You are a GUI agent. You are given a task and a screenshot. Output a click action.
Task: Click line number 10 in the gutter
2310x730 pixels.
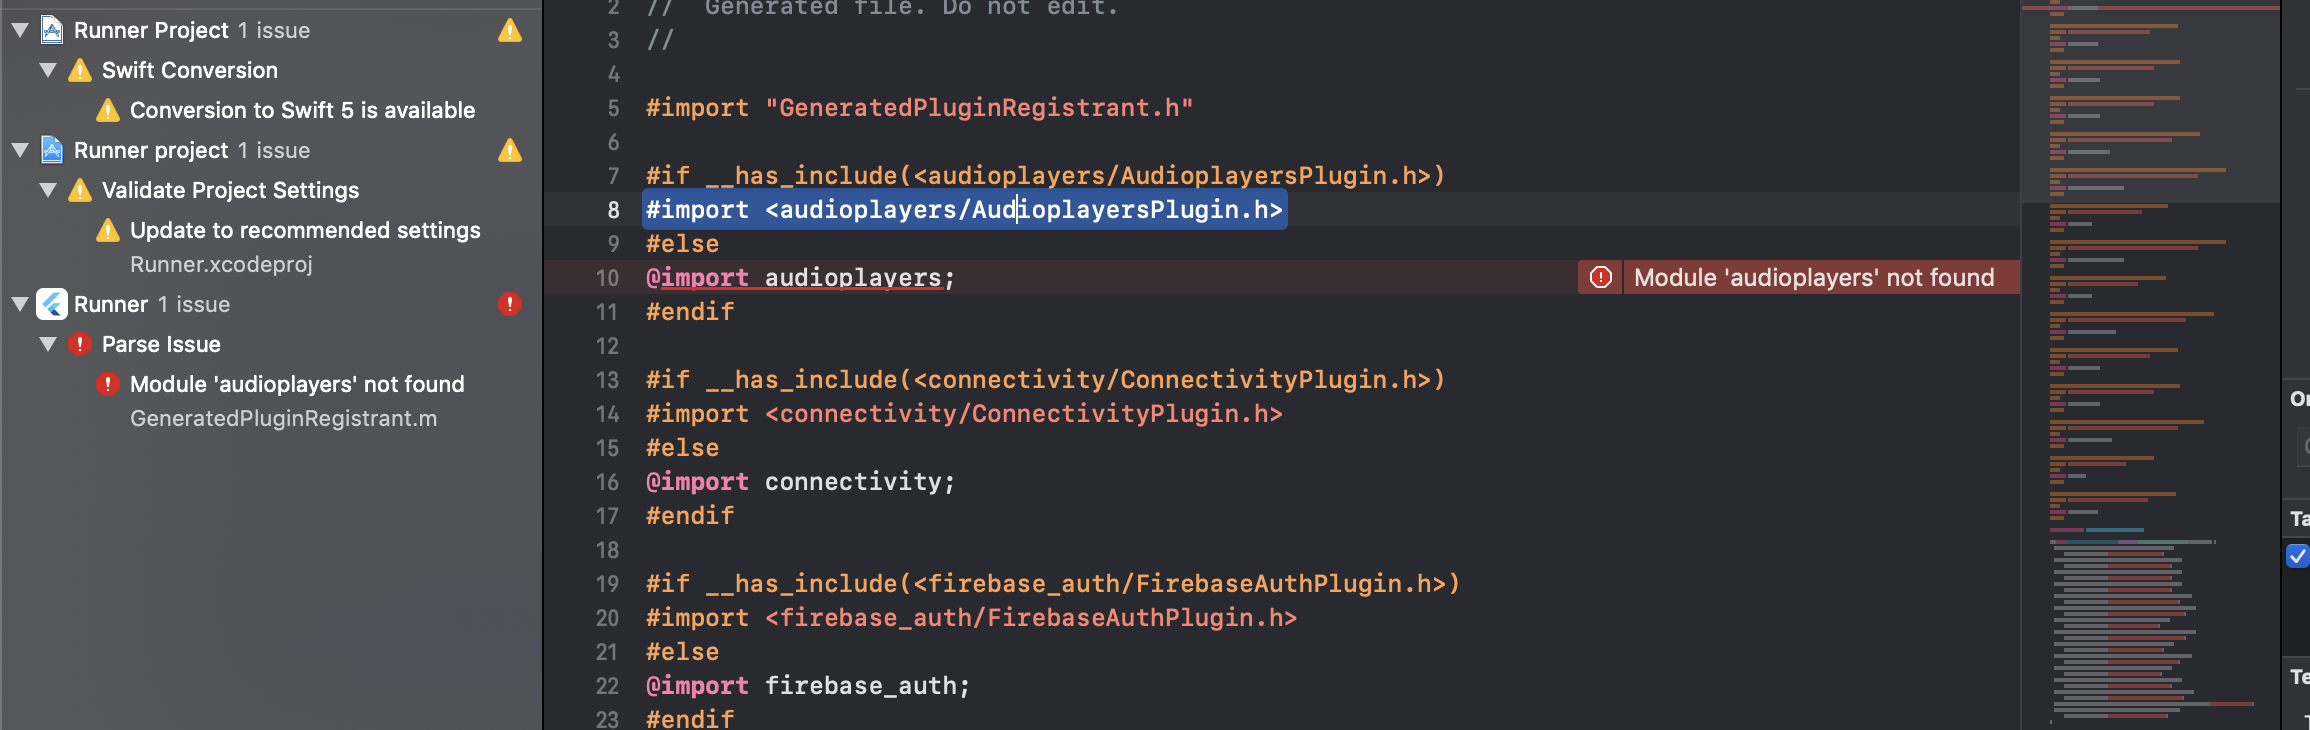point(607,278)
